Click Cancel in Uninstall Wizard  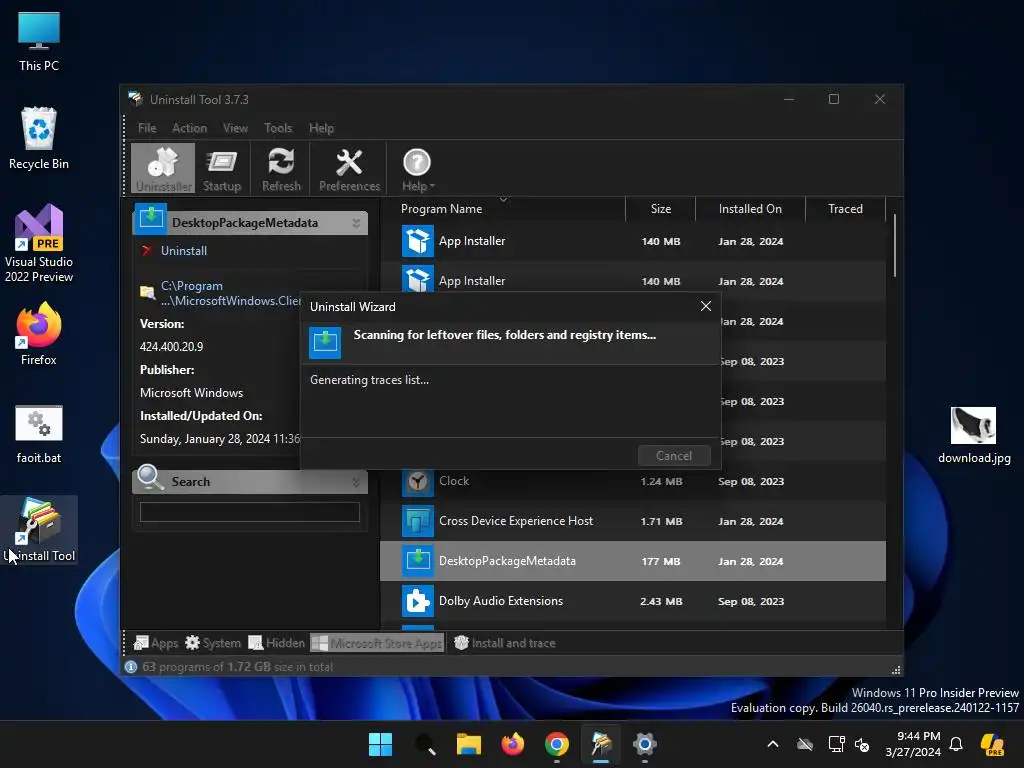(x=674, y=456)
